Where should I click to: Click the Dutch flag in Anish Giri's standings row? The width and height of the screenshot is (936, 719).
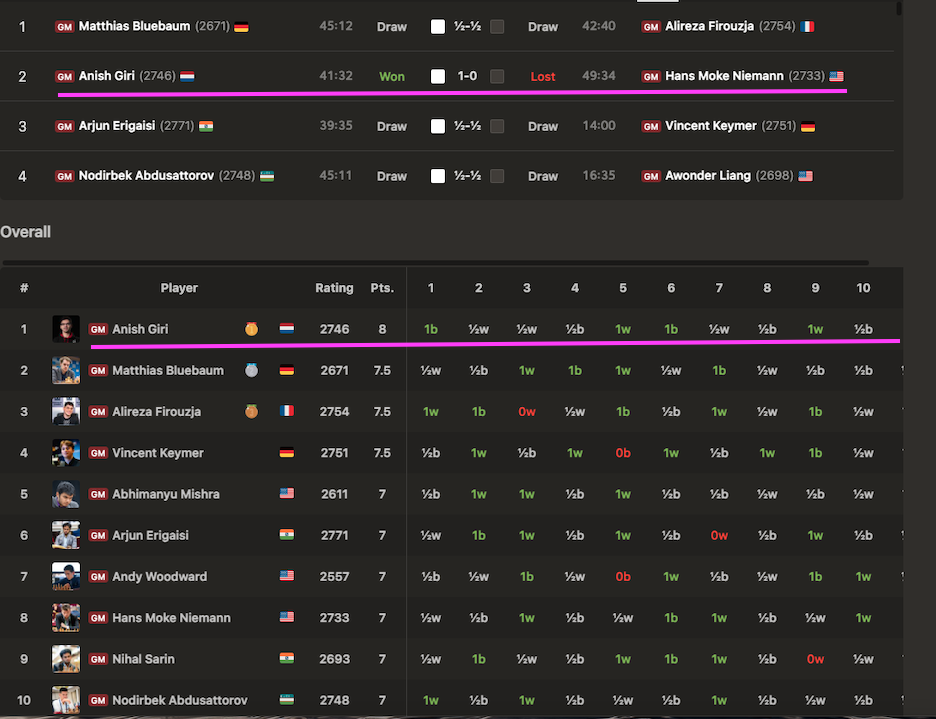286,329
